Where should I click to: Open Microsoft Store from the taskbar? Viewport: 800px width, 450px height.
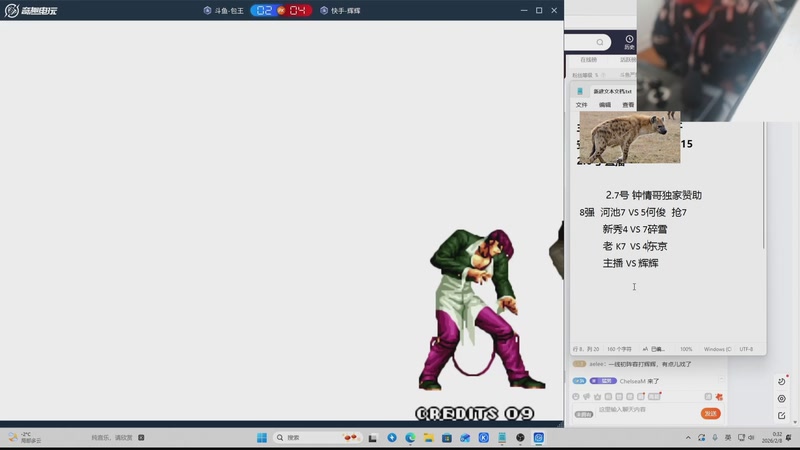(x=447, y=438)
